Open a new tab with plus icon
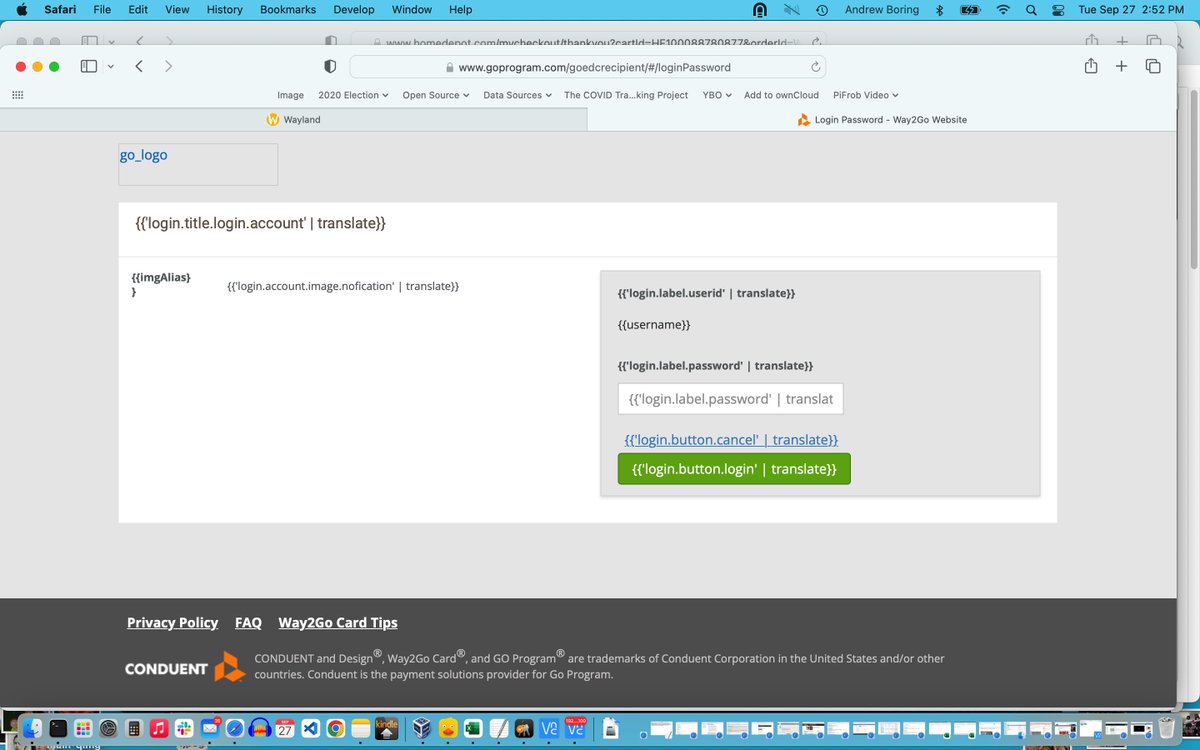Image resolution: width=1200 pixels, height=750 pixels. 1122,67
